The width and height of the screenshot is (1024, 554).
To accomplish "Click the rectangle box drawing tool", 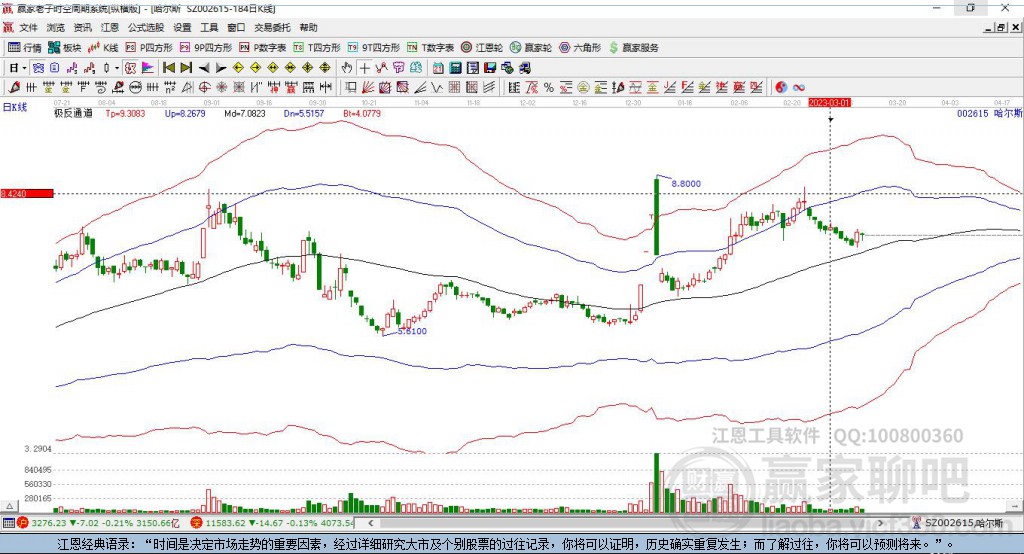I will (350, 87).
